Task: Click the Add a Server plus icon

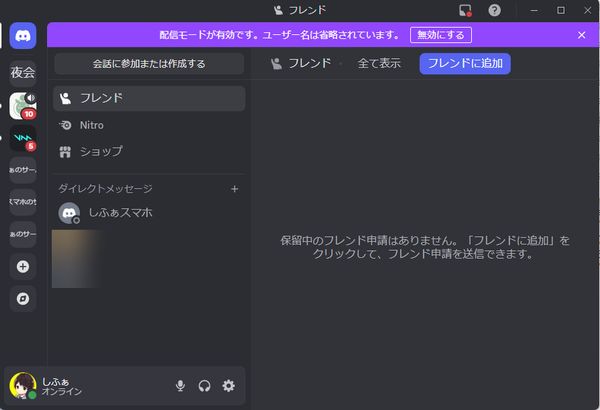Action: click(23, 266)
